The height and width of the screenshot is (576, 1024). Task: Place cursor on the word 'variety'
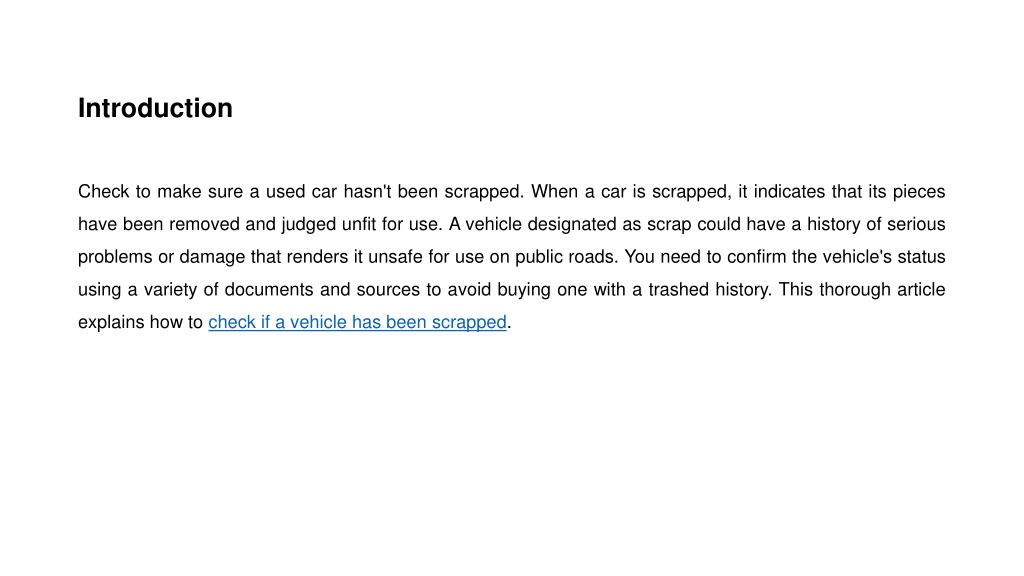[170, 290]
